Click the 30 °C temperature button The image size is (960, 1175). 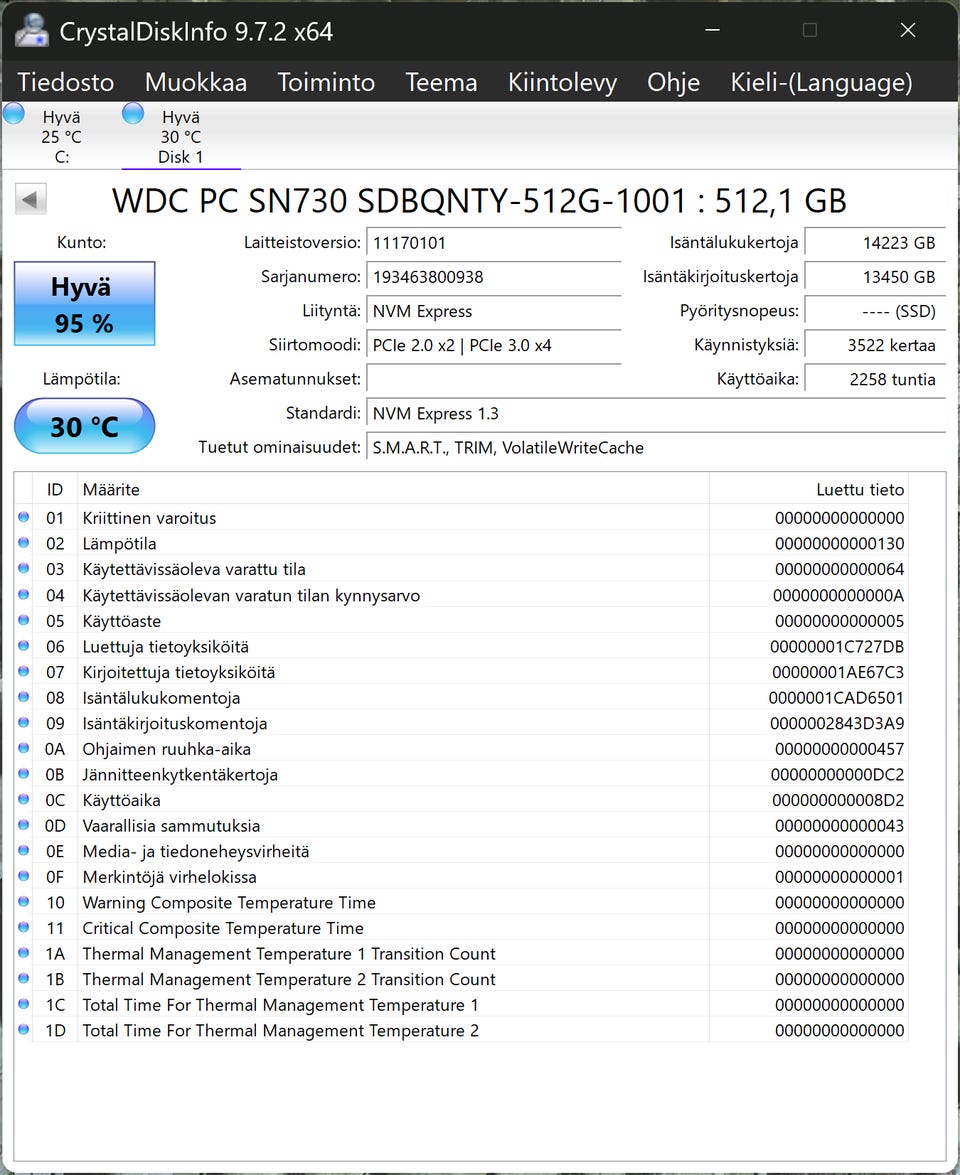point(85,426)
